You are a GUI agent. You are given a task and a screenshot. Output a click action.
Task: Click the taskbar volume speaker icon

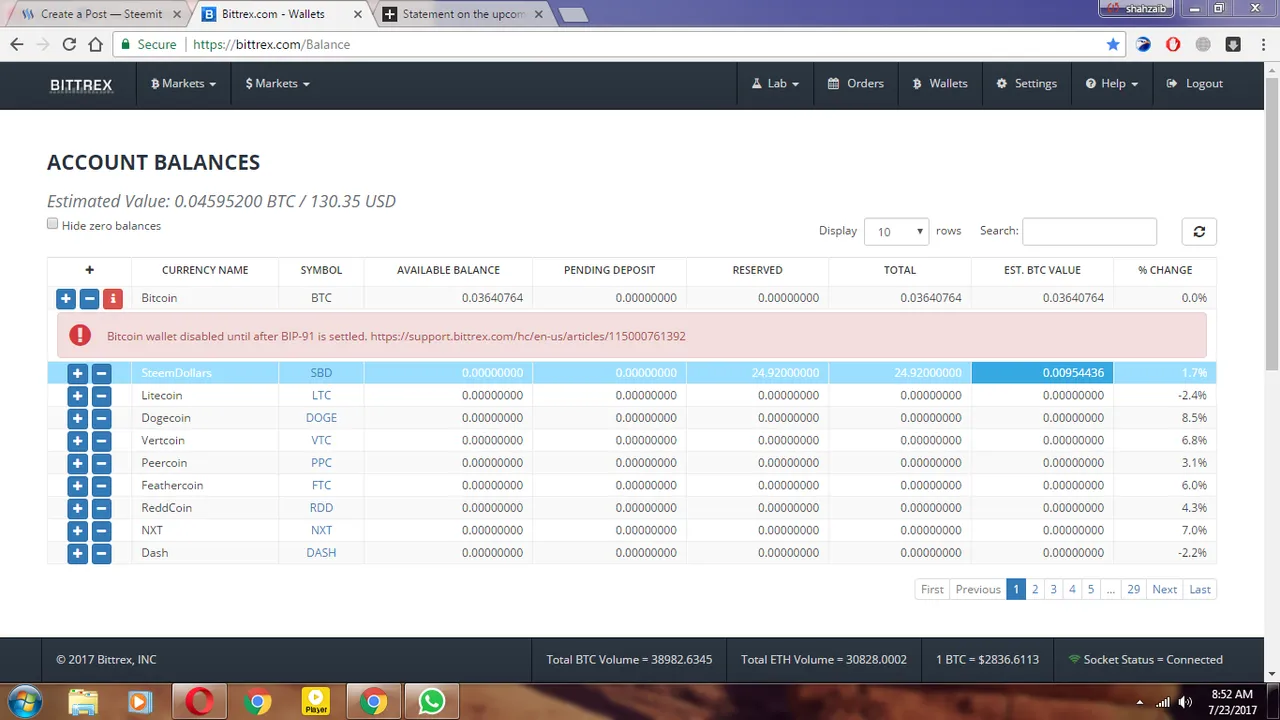point(1185,702)
